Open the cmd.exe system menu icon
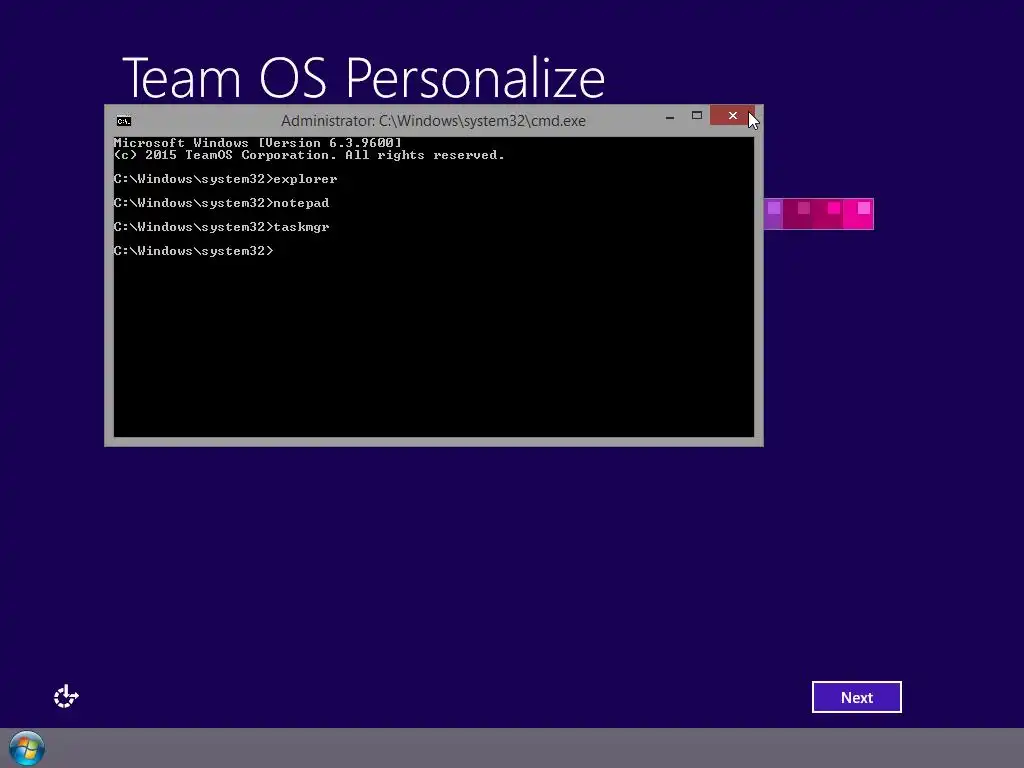The height and width of the screenshot is (768, 1024). [x=124, y=121]
